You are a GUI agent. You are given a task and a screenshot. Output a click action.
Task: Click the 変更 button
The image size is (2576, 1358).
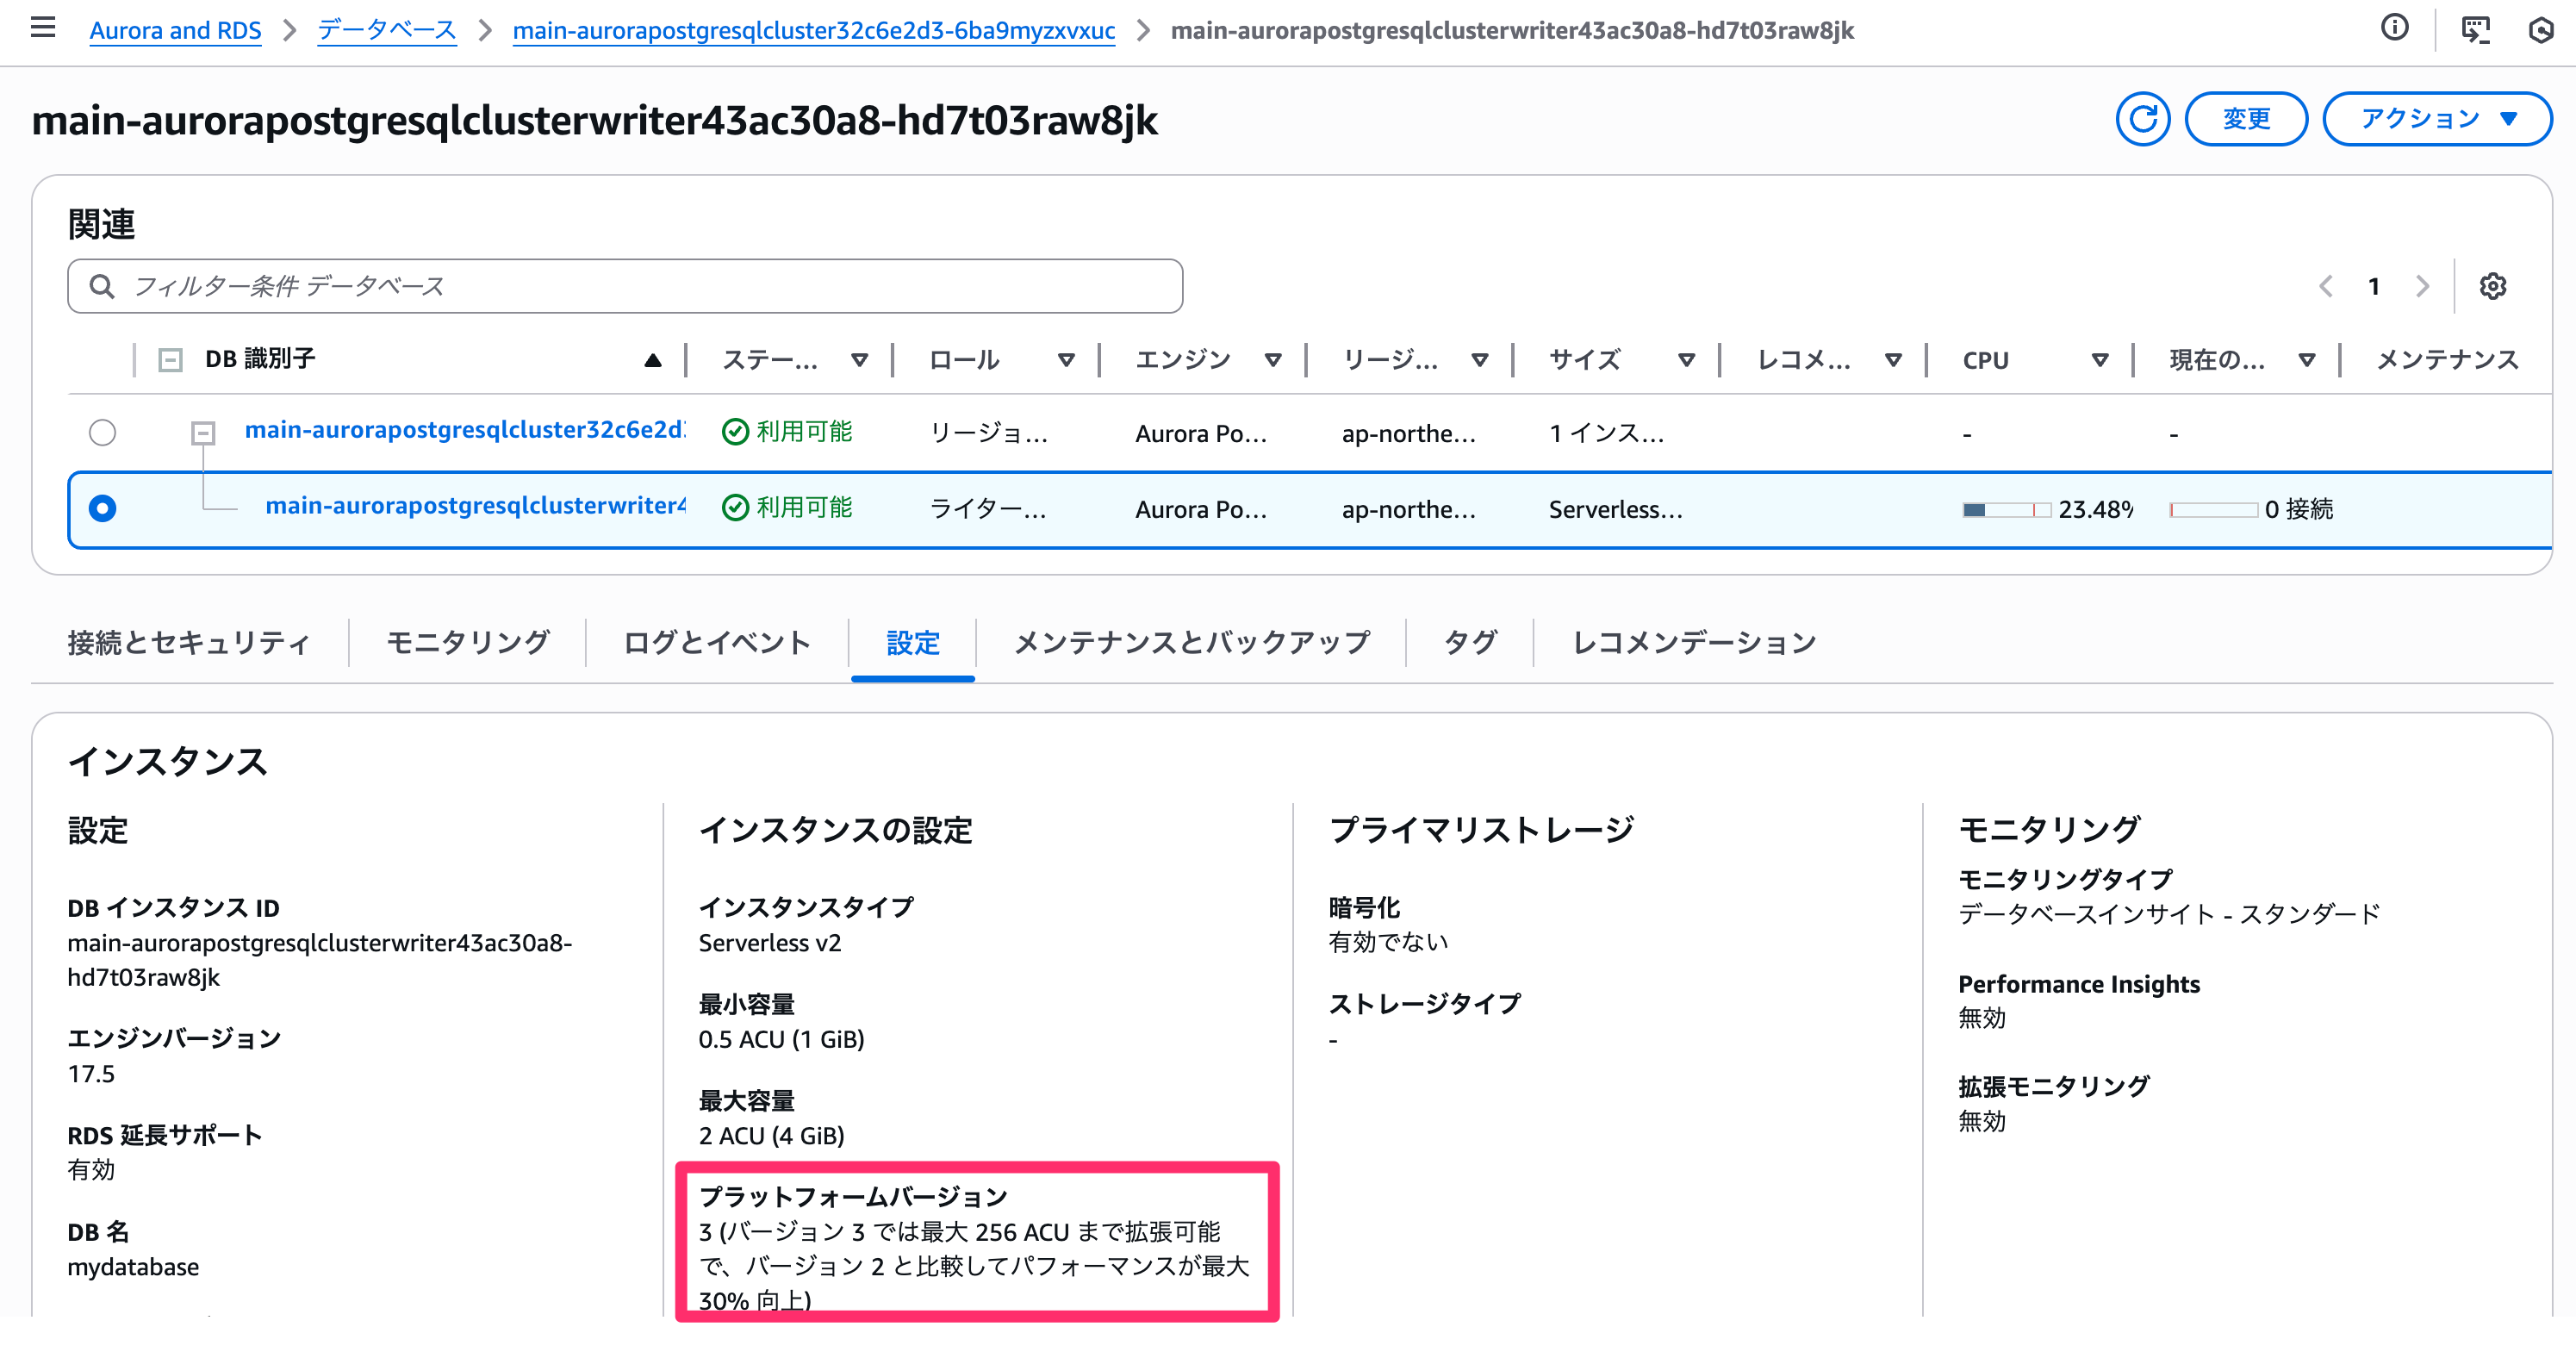2246,119
